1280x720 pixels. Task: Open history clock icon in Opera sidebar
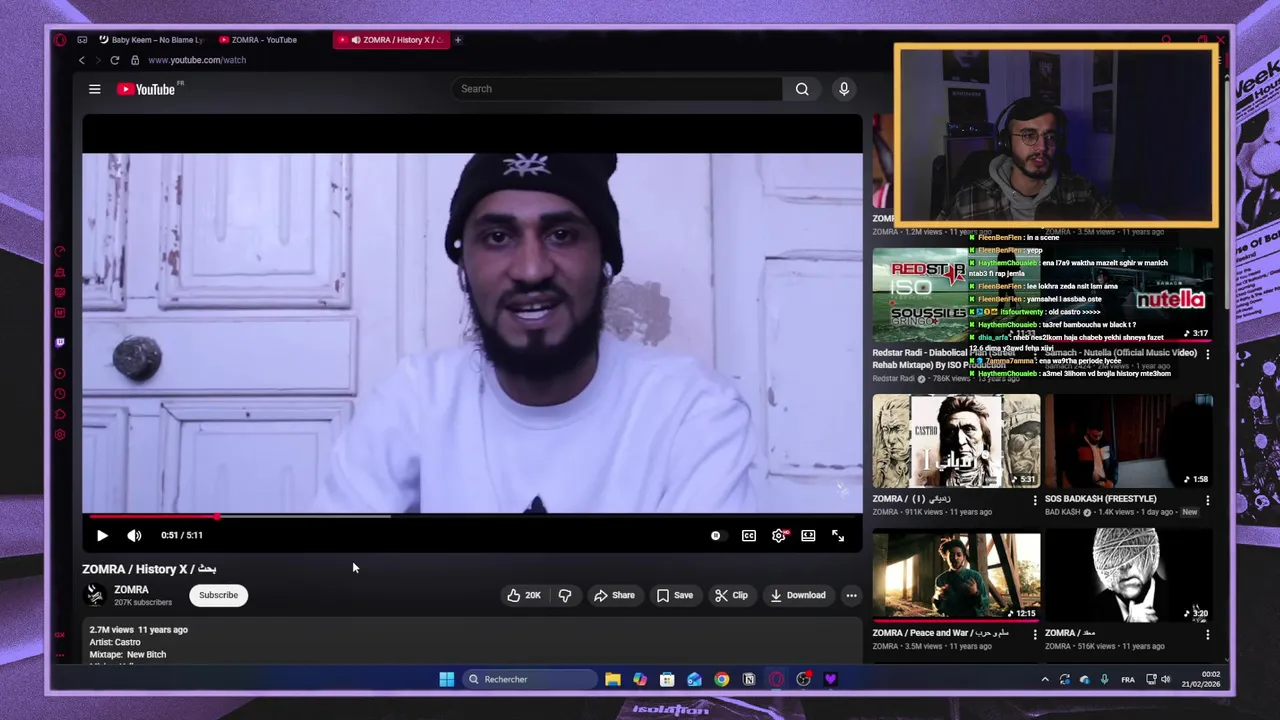(60, 394)
